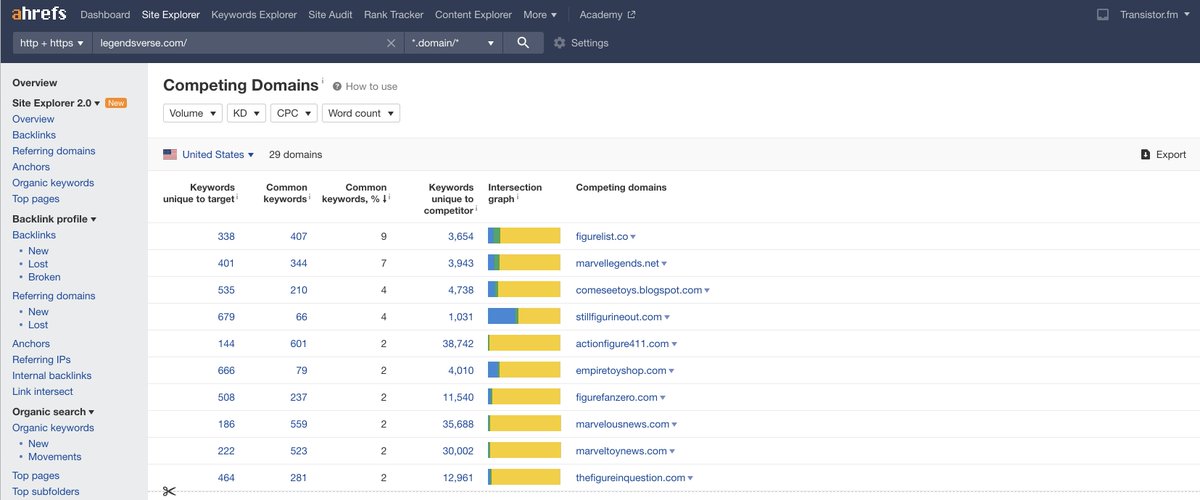
Task: Click the scissors icon at bottom left
Action: (168, 491)
